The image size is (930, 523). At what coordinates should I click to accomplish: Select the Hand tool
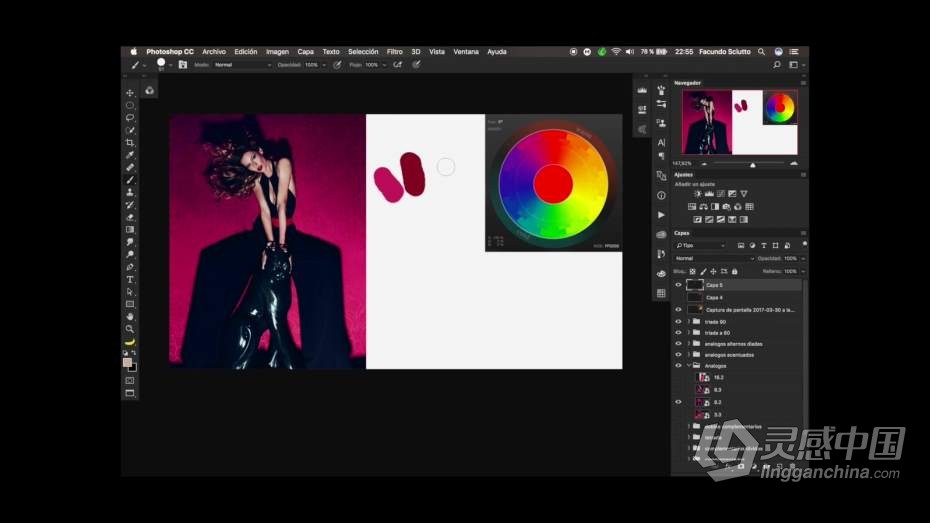pyautogui.click(x=130, y=317)
